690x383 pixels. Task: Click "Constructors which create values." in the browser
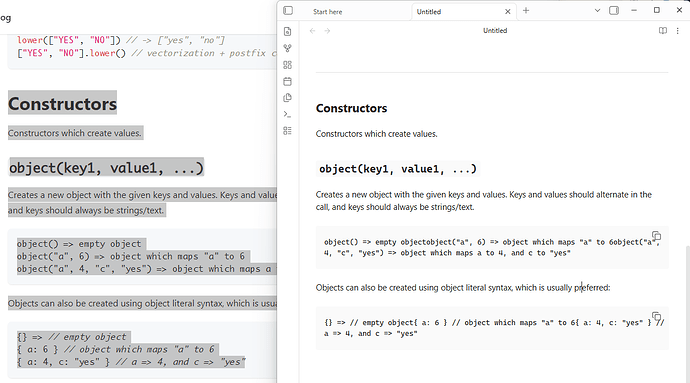click(x=75, y=133)
